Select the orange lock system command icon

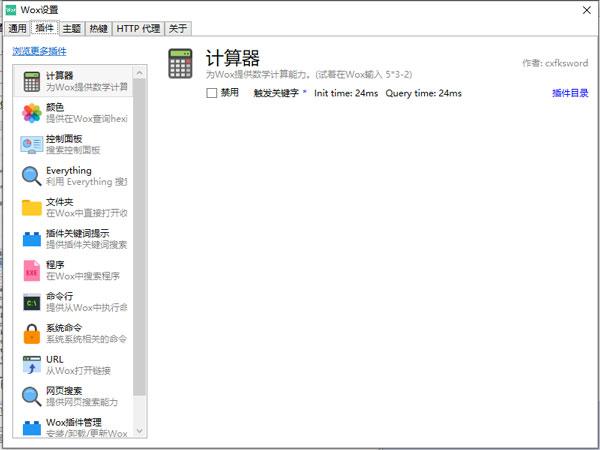pyautogui.click(x=32, y=334)
